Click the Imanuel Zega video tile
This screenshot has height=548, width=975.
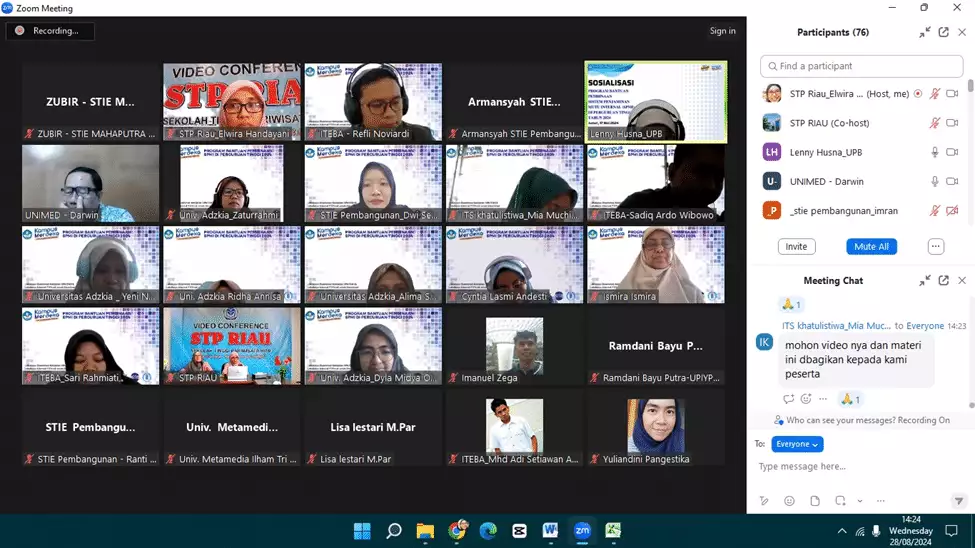[514, 346]
